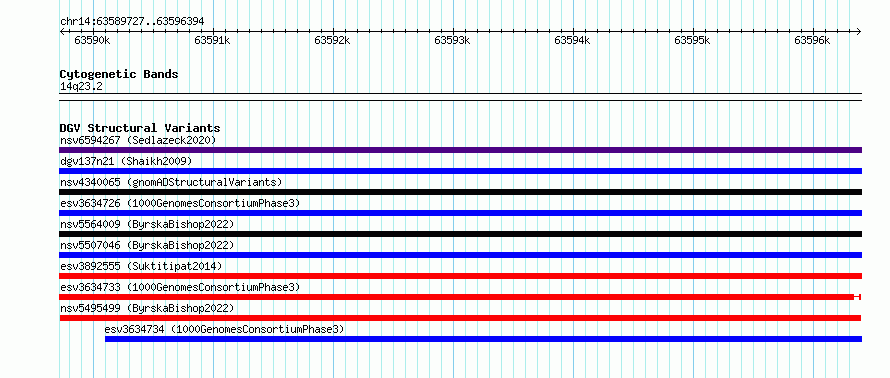The image size is (890, 378).
Task: Click the 63590k ruler label
Action: click(92, 40)
